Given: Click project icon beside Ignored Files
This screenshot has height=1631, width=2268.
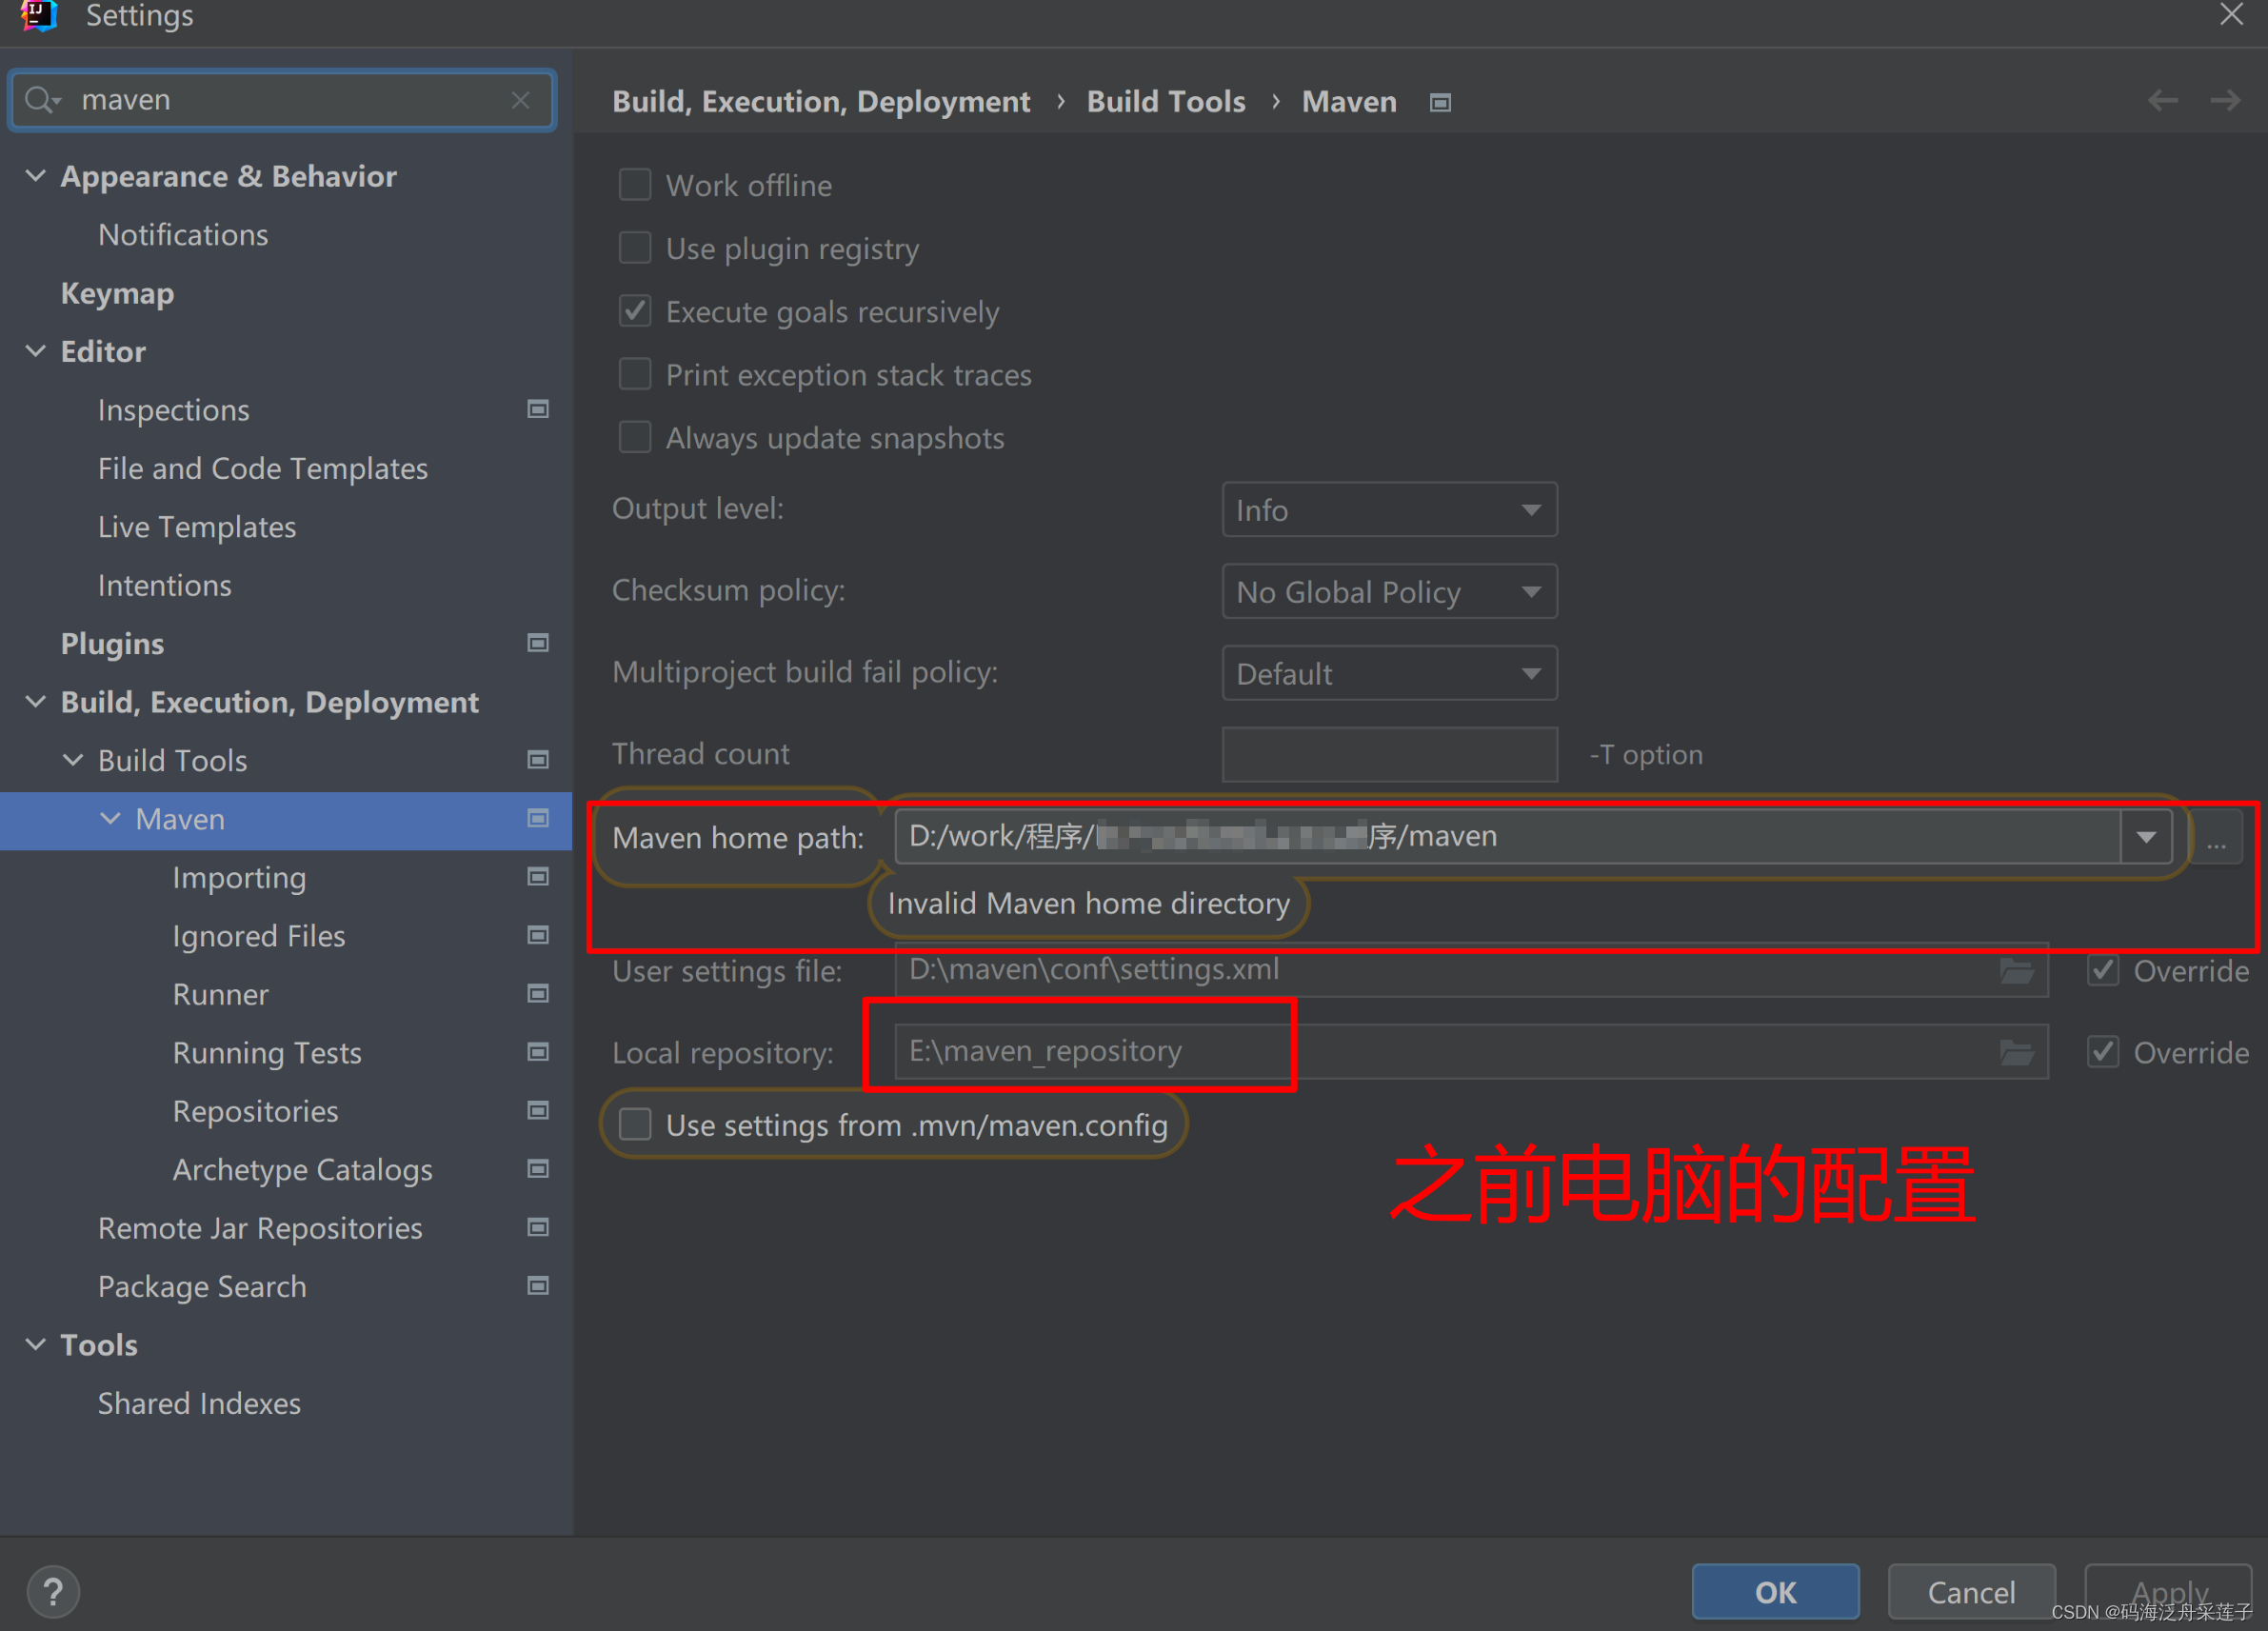Looking at the screenshot, I should (538, 935).
